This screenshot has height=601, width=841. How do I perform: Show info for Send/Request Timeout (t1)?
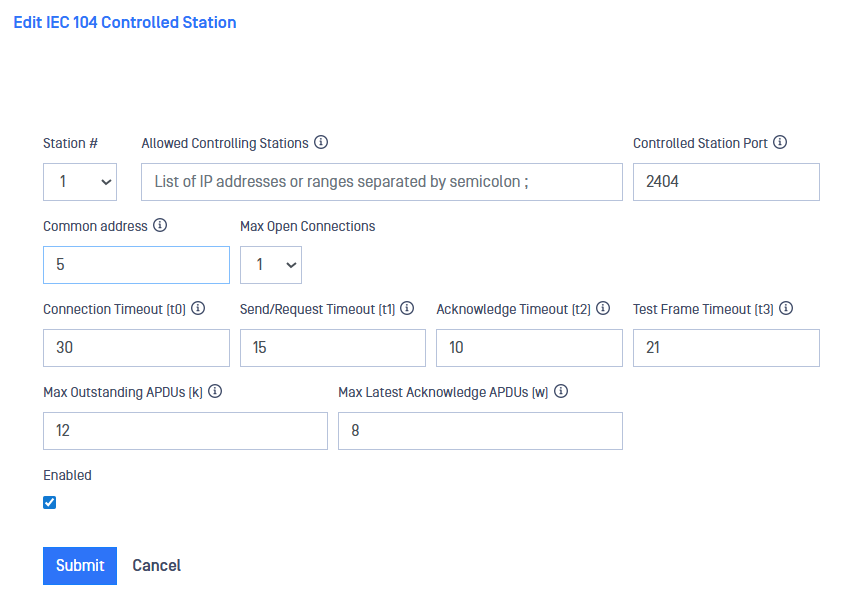coord(407,309)
